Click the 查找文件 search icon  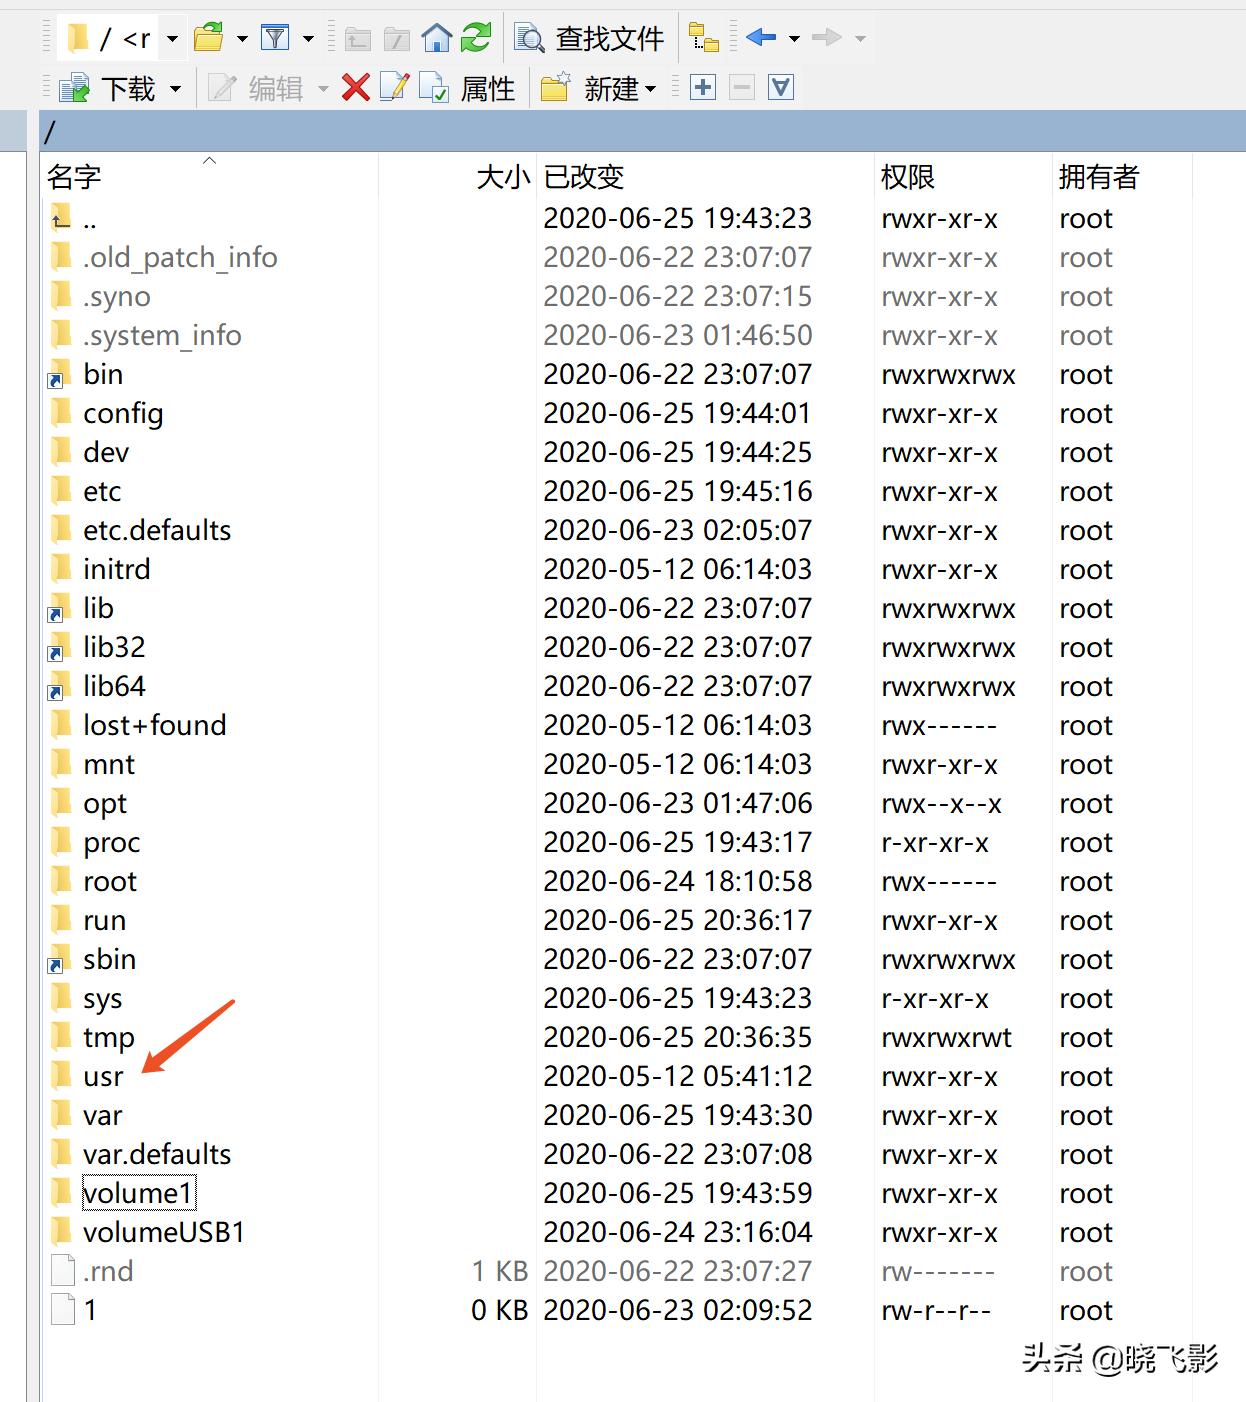[x=527, y=37]
